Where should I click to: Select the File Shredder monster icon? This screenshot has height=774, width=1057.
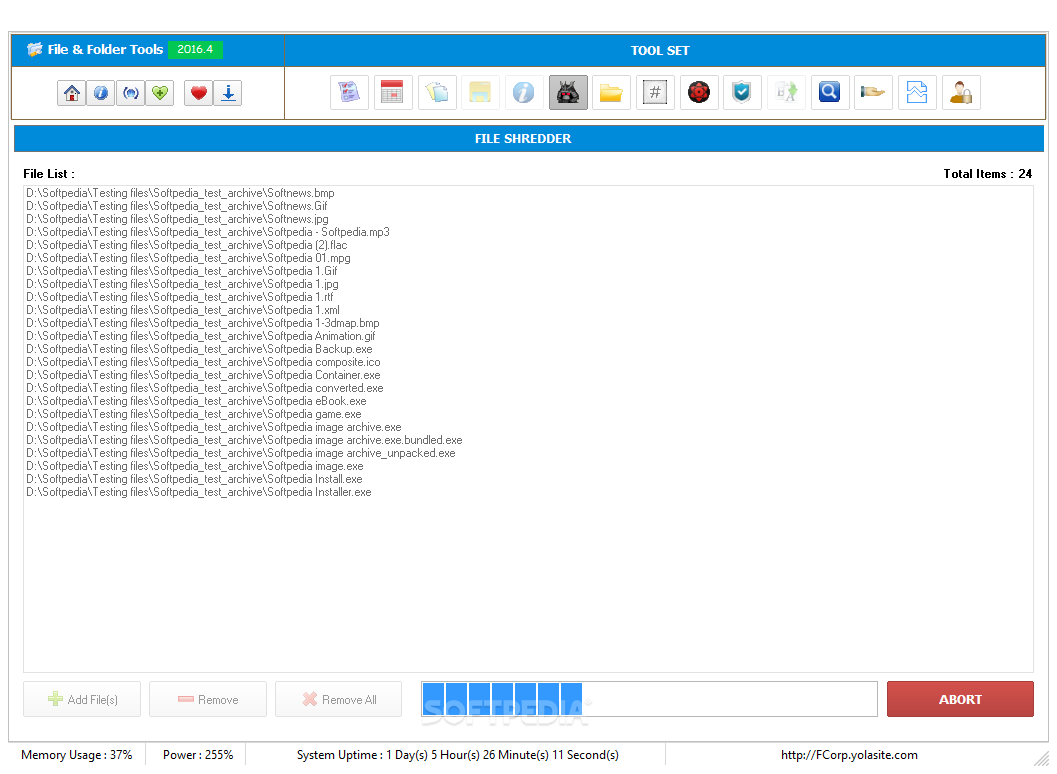pyautogui.click(x=568, y=92)
